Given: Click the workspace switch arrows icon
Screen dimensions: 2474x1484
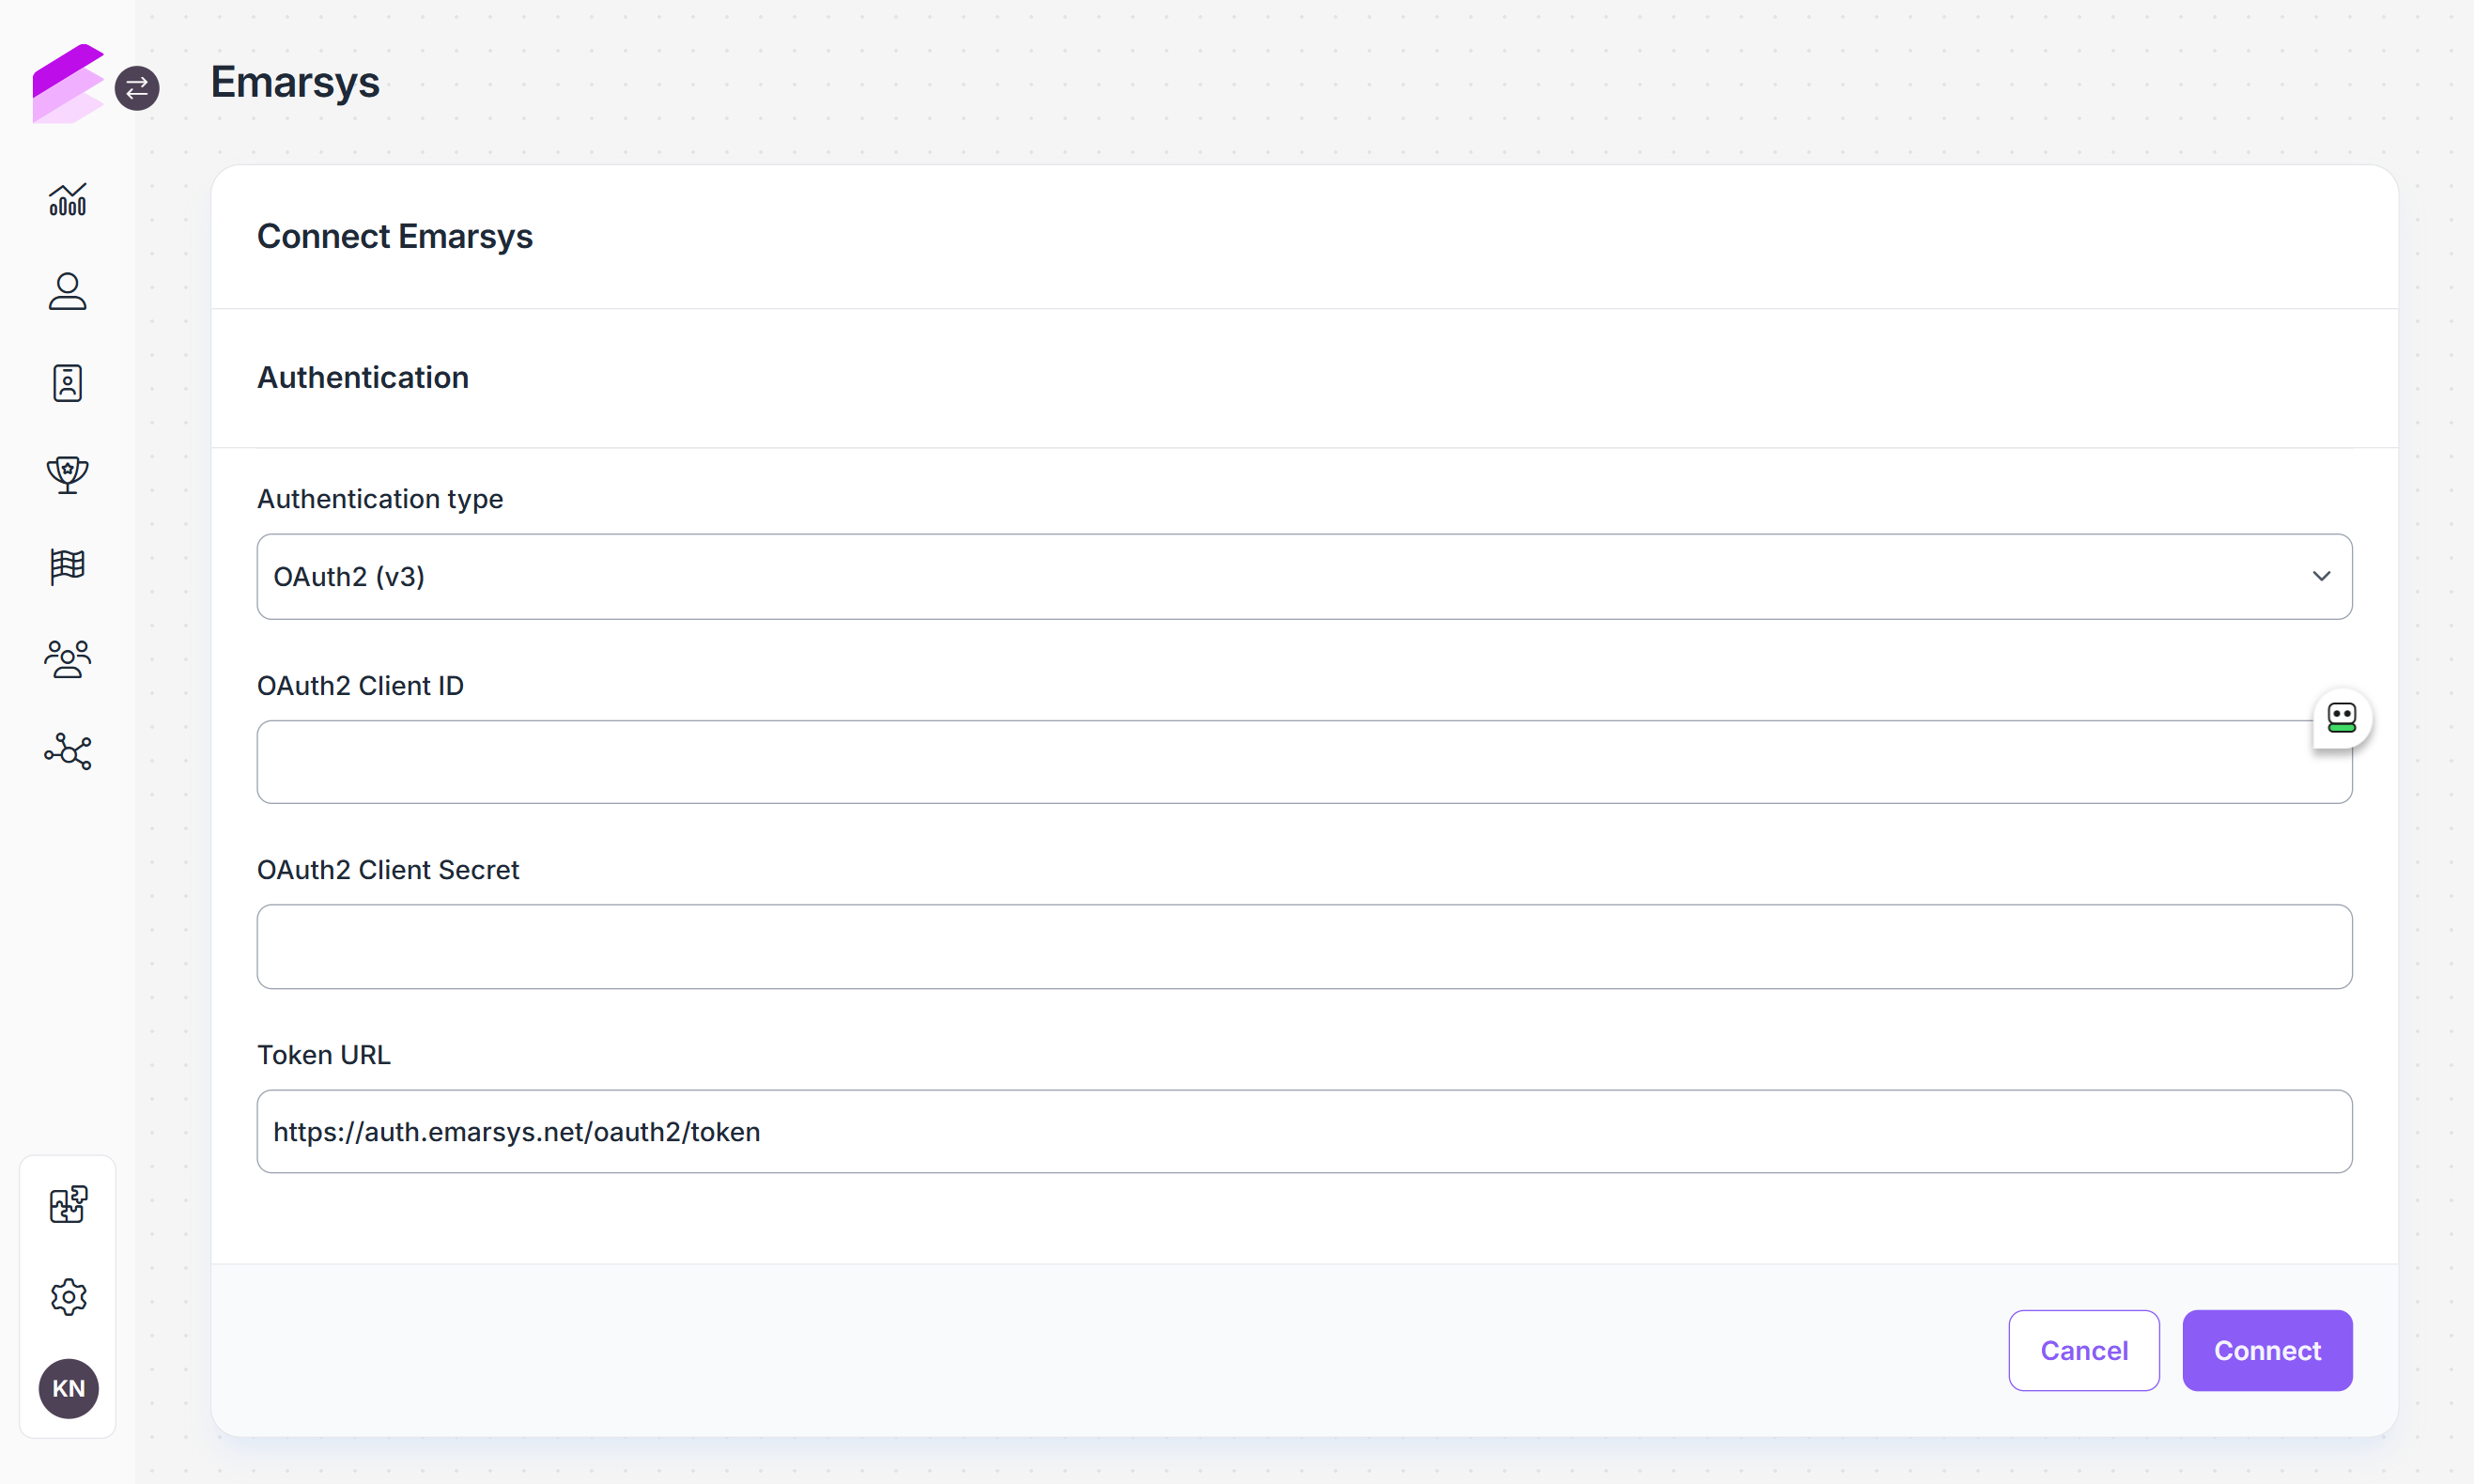Looking at the screenshot, I should pyautogui.click(x=137, y=88).
